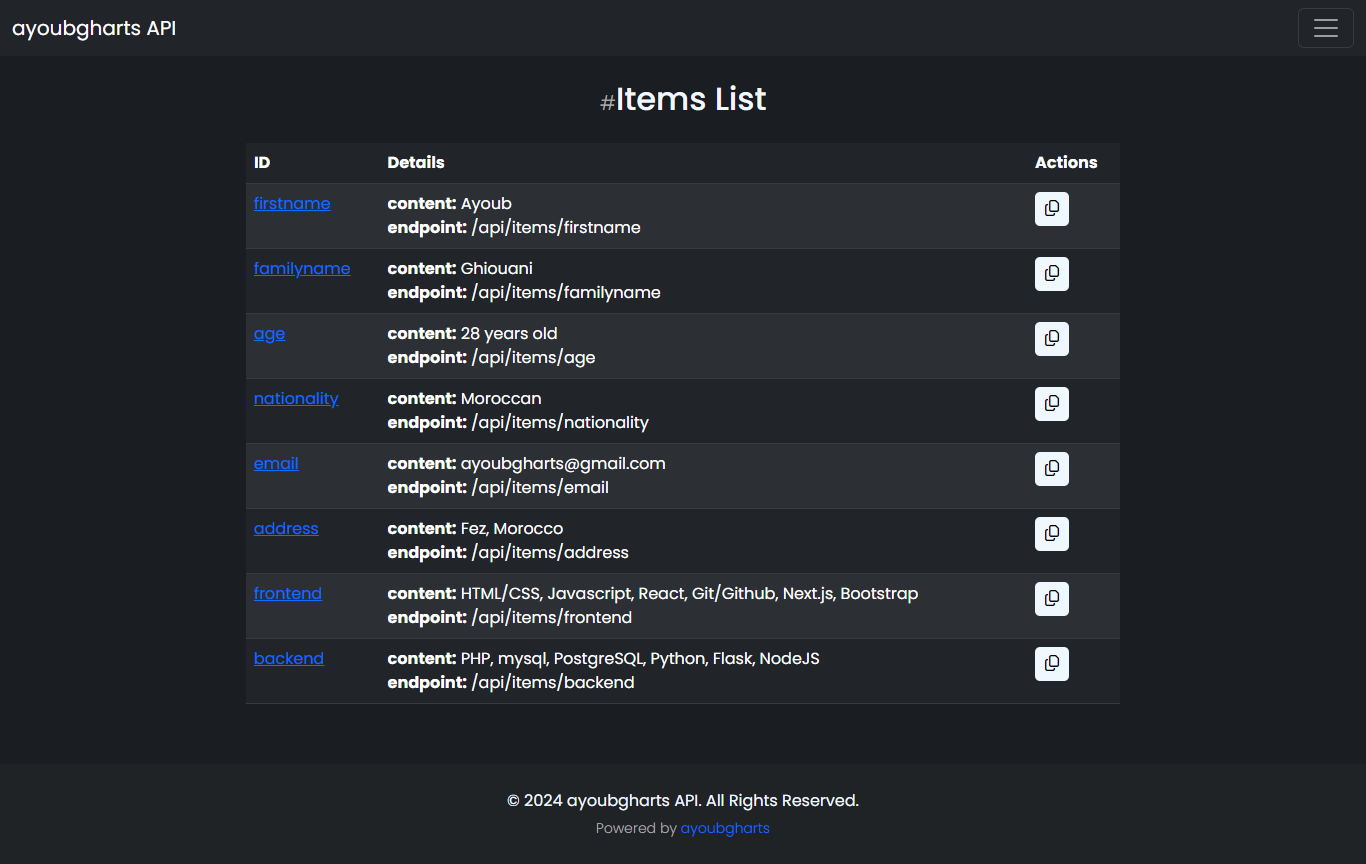Copy the nationality endpoint with the copy icon
Viewport: 1366px width, 864px height.
pyautogui.click(x=1051, y=404)
